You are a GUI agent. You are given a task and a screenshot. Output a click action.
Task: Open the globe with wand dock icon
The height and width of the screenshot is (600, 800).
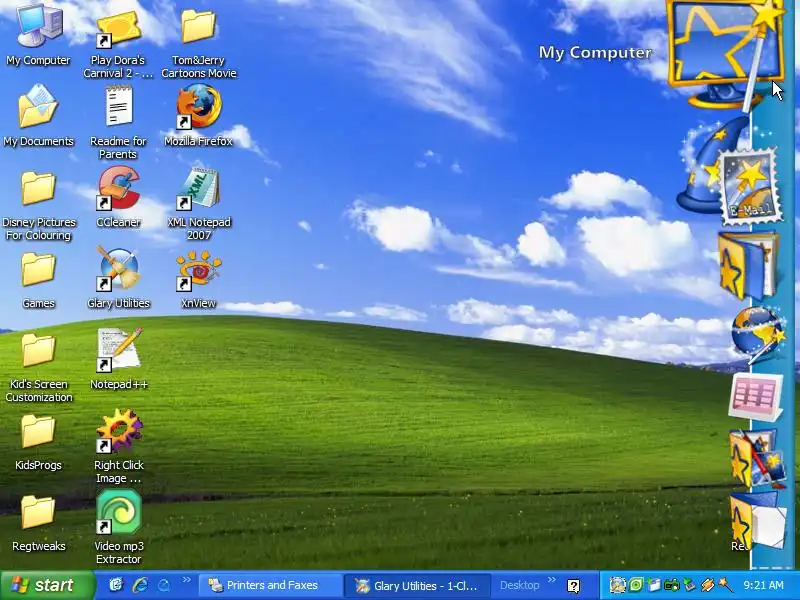[757, 334]
